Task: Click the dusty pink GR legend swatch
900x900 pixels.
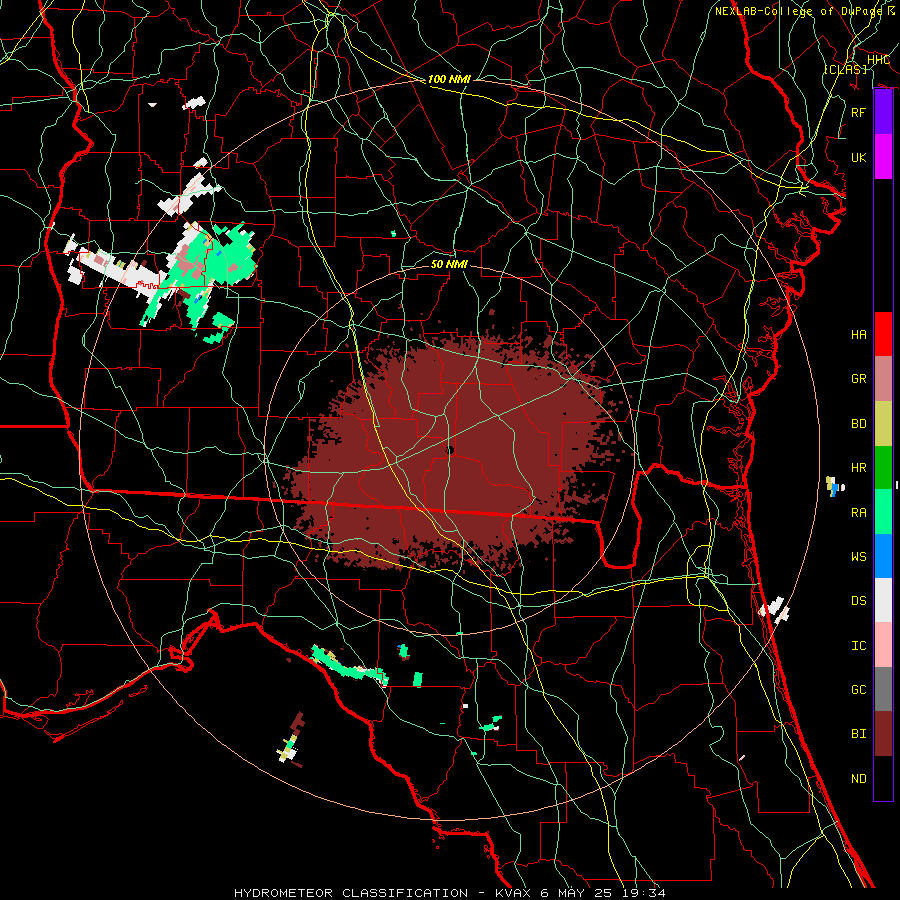Action: click(x=883, y=378)
